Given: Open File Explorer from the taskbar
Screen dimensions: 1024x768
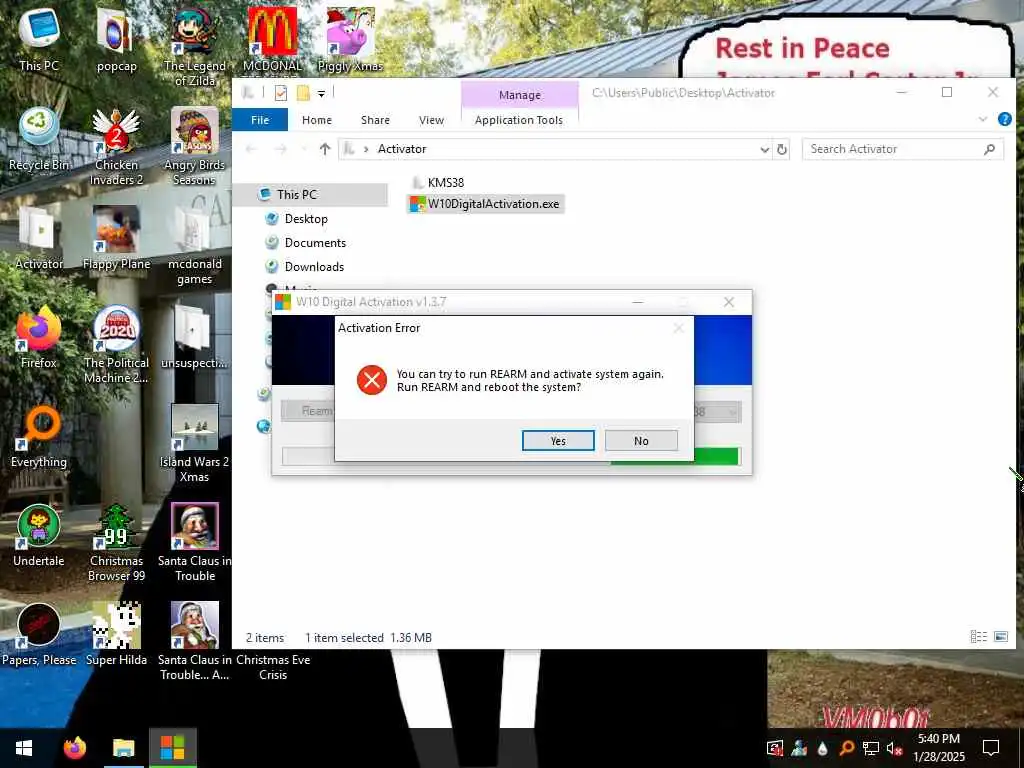Looking at the screenshot, I should click(x=123, y=748).
